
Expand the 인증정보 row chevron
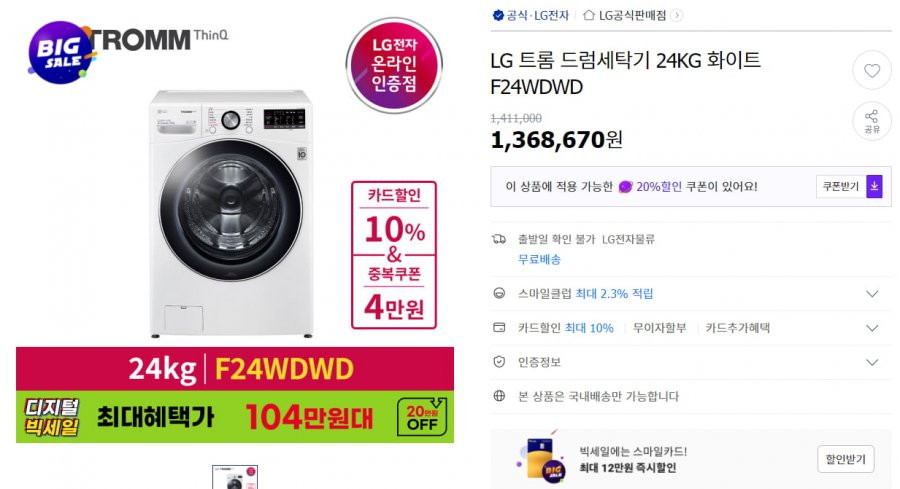coord(872,362)
